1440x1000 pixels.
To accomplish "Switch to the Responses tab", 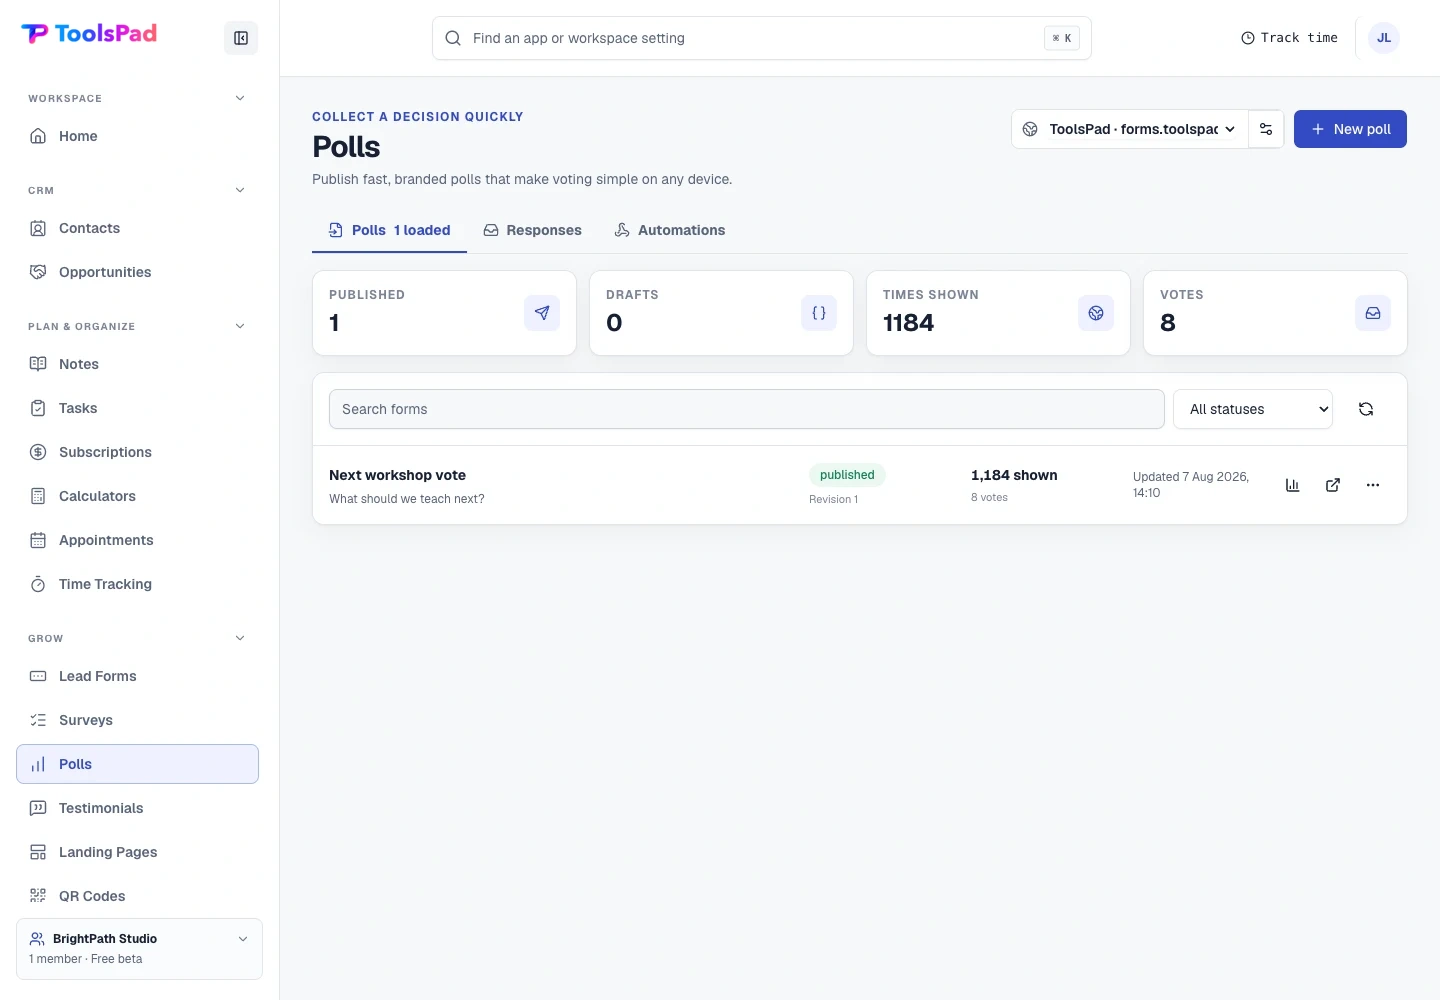I will [533, 230].
